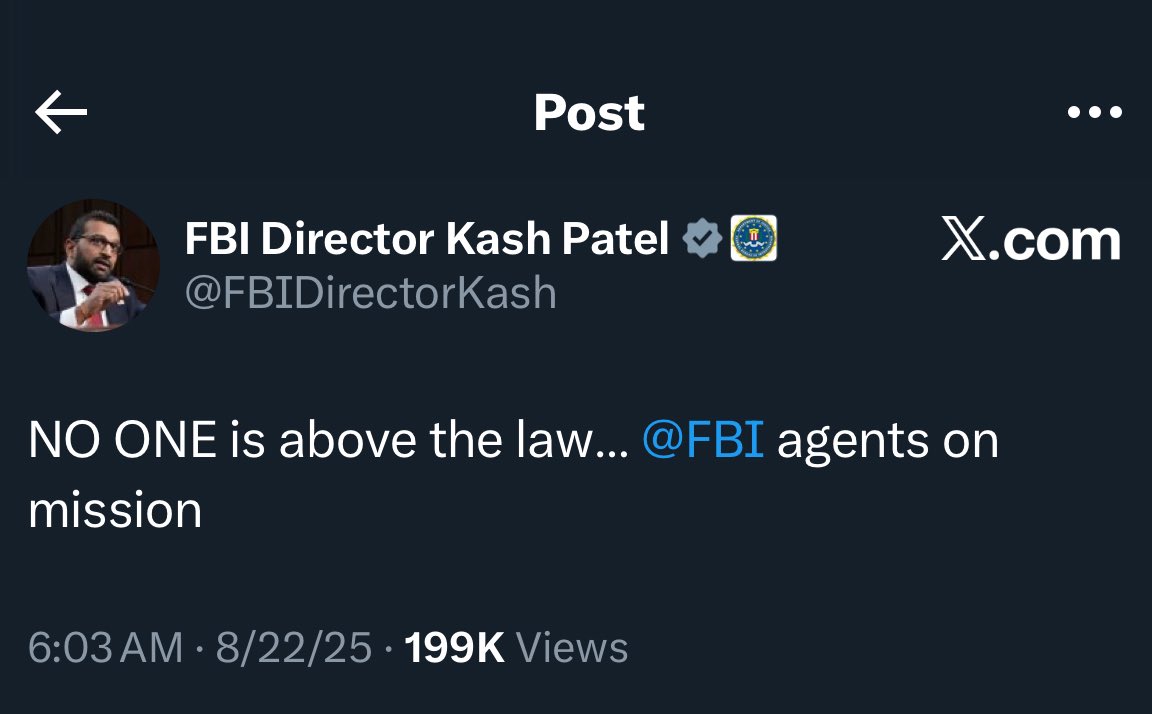The image size is (1152, 714).
Task: Open the circular profile photo
Action: coord(93,265)
